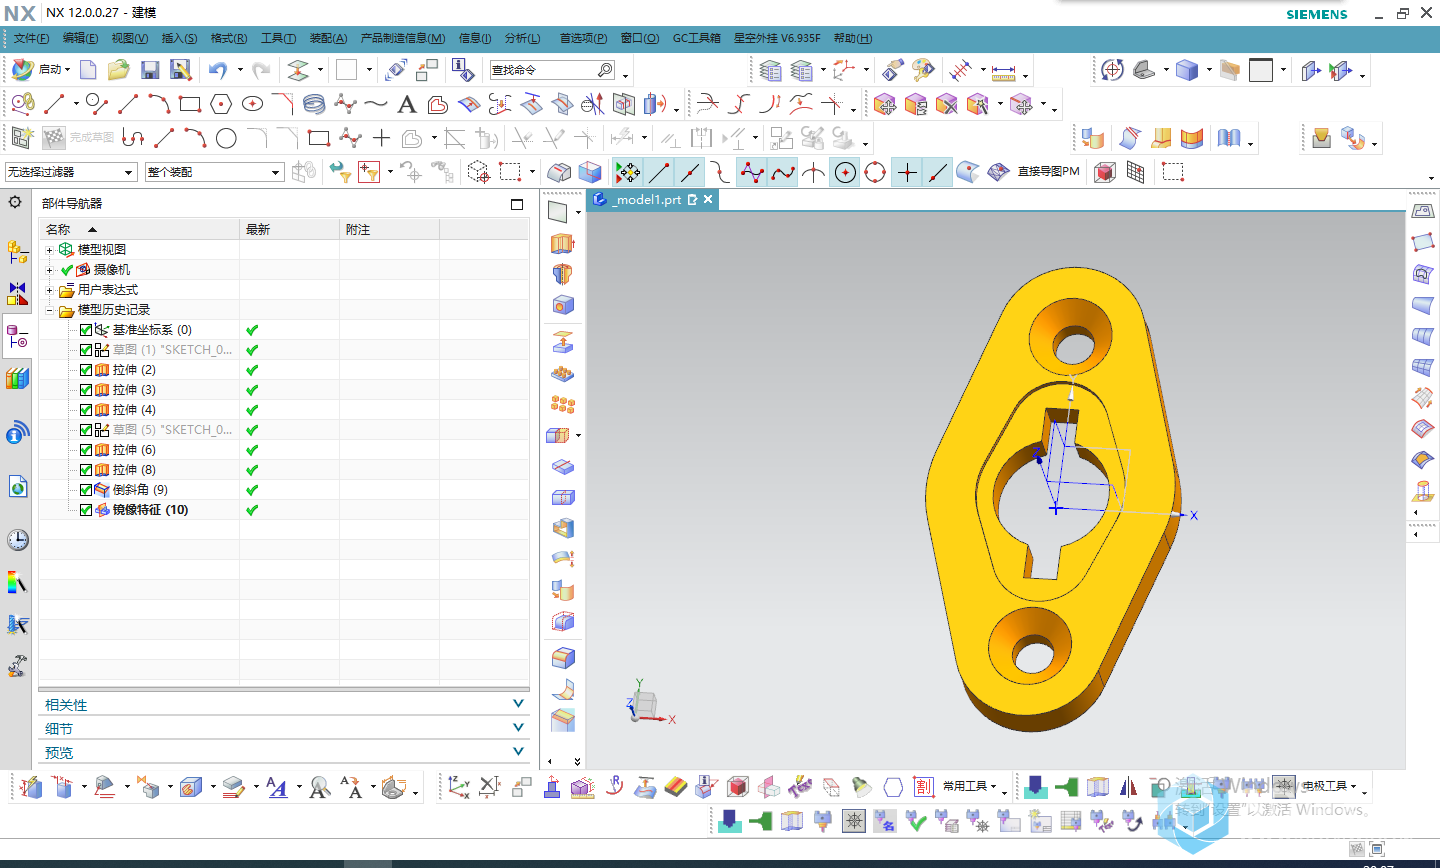Open the 电极工具 toolbar group
1440x868 pixels.
(x=1329, y=787)
